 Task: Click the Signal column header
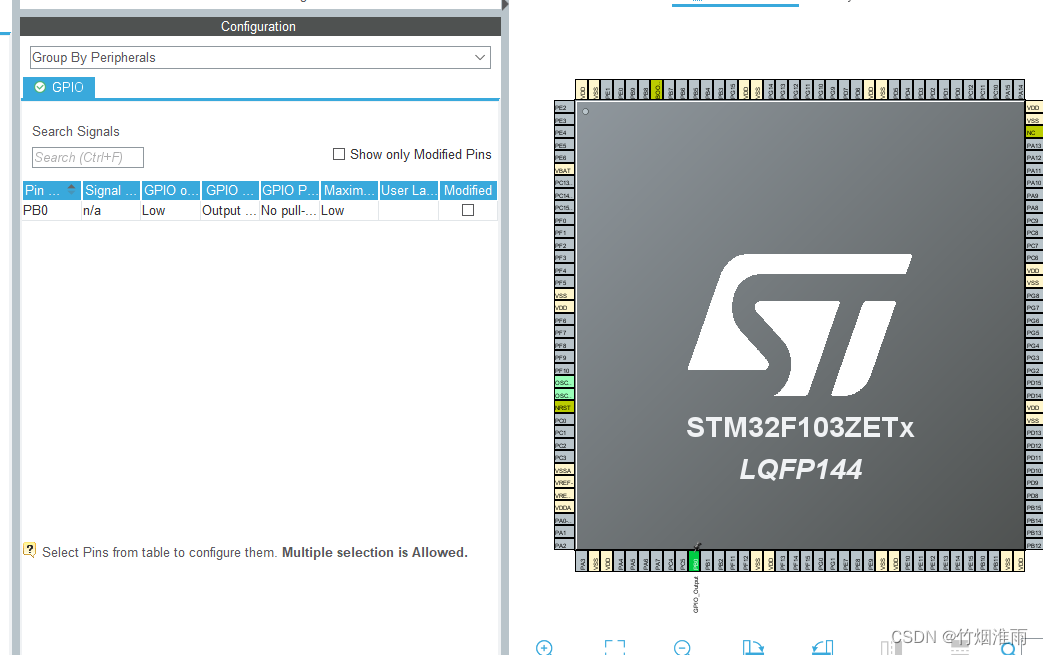(110, 190)
